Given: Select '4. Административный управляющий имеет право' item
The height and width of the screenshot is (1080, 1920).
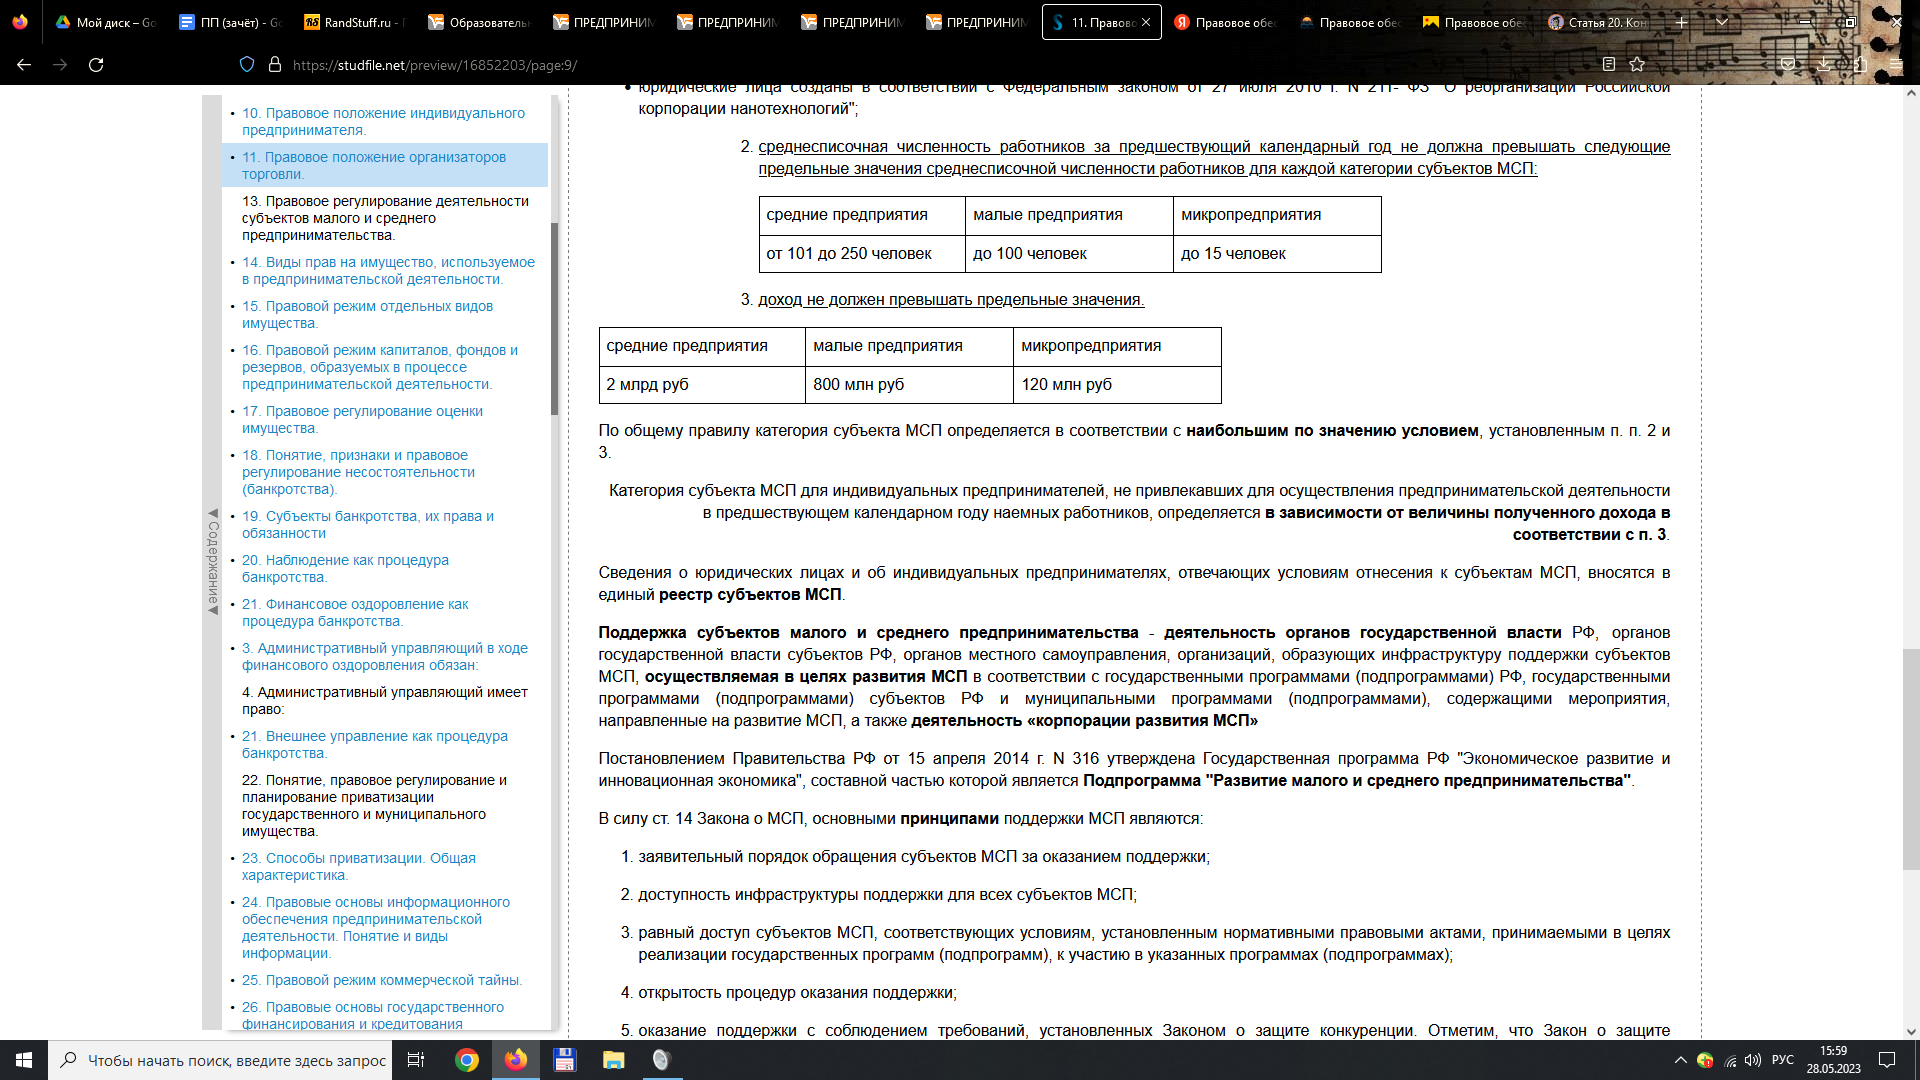Looking at the screenshot, I should click(x=385, y=700).
